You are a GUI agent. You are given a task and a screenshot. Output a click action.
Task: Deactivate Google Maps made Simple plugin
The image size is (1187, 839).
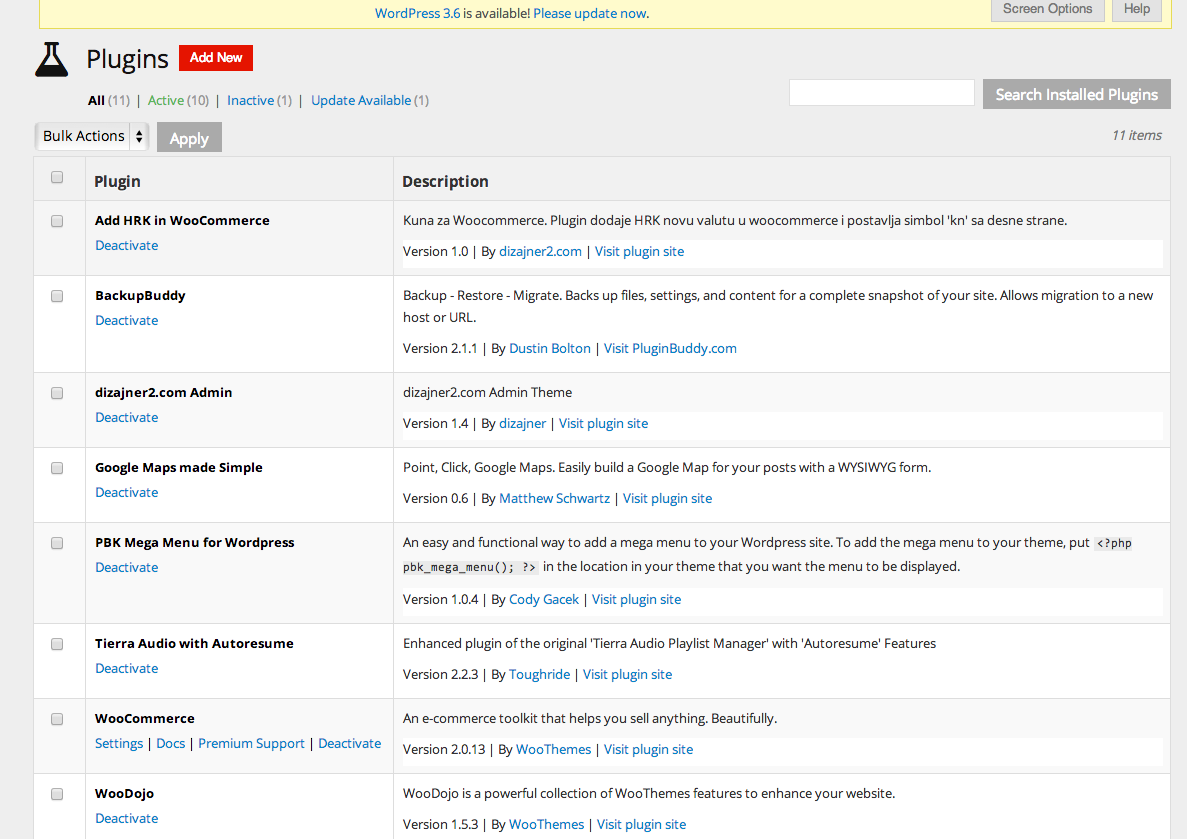click(126, 492)
